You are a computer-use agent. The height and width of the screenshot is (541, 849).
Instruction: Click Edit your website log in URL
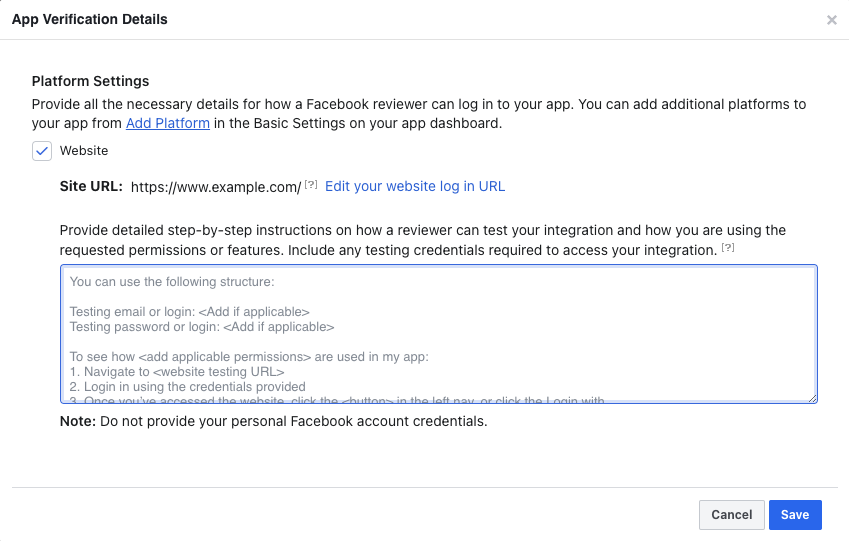pos(415,186)
